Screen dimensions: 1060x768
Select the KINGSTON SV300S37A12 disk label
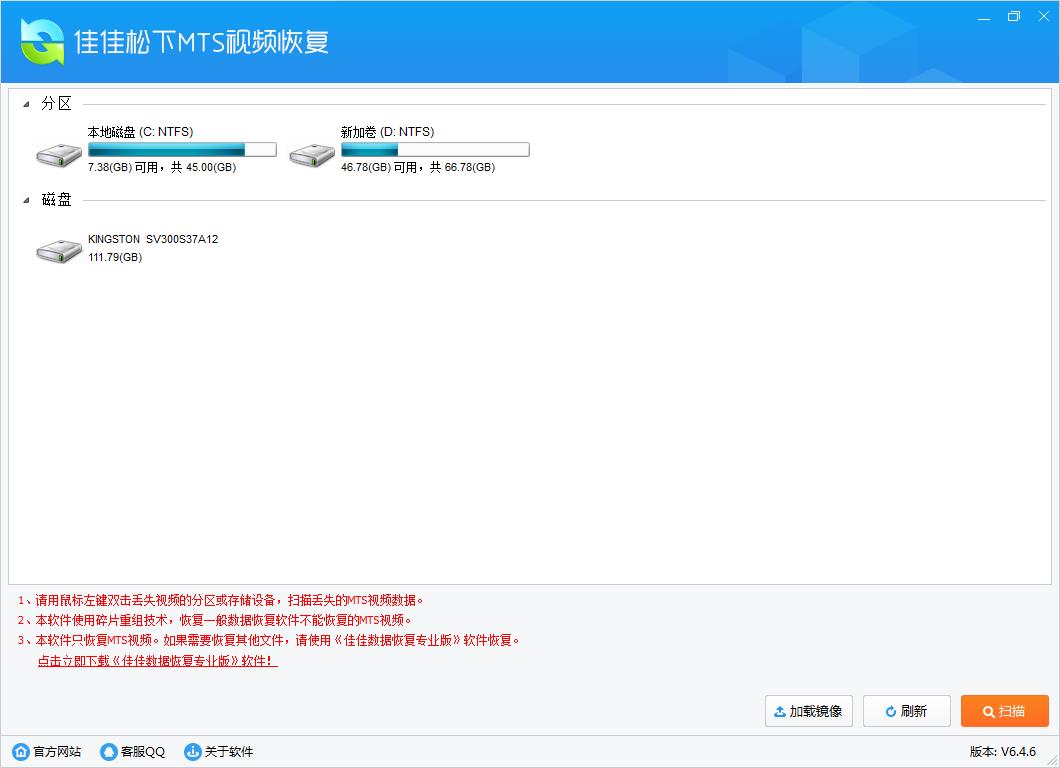(153, 240)
